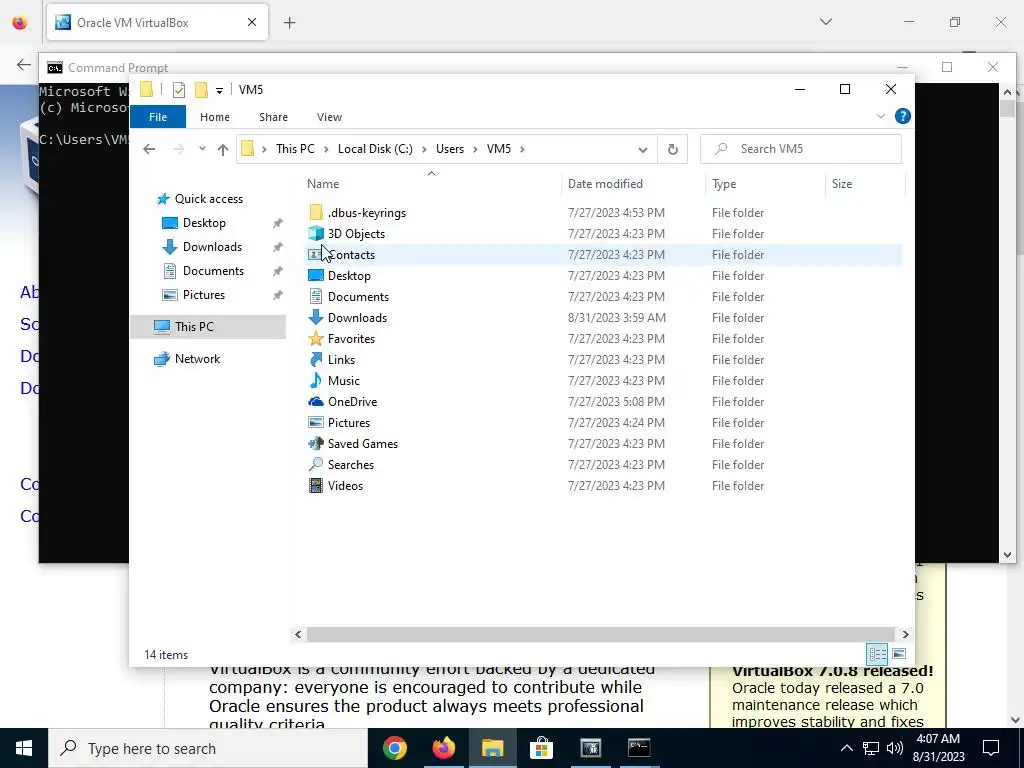This screenshot has width=1024, height=768.
Task: Open Command Prompt taskbar icon
Action: (x=639, y=748)
